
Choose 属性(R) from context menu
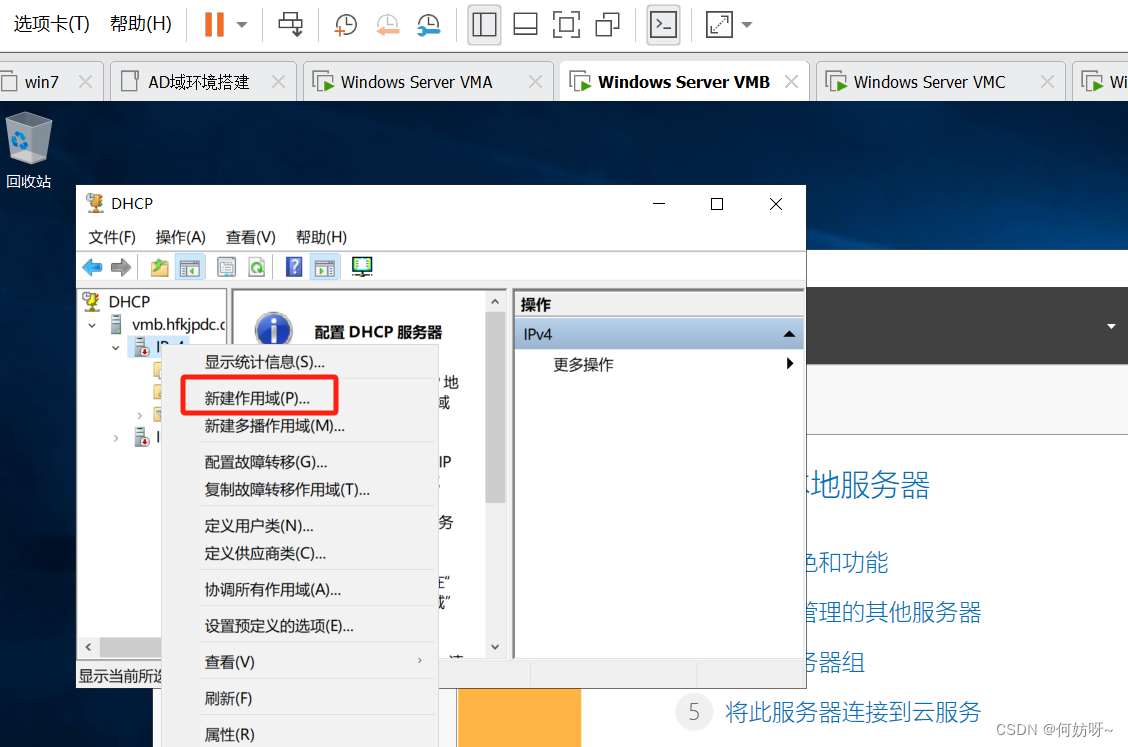coord(229,735)
